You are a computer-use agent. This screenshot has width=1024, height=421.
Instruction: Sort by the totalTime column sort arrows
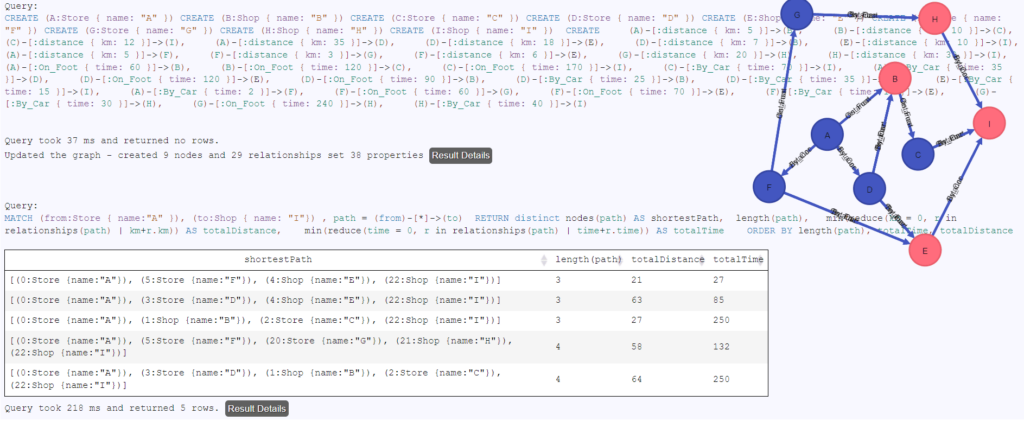(x=761, y=260)
